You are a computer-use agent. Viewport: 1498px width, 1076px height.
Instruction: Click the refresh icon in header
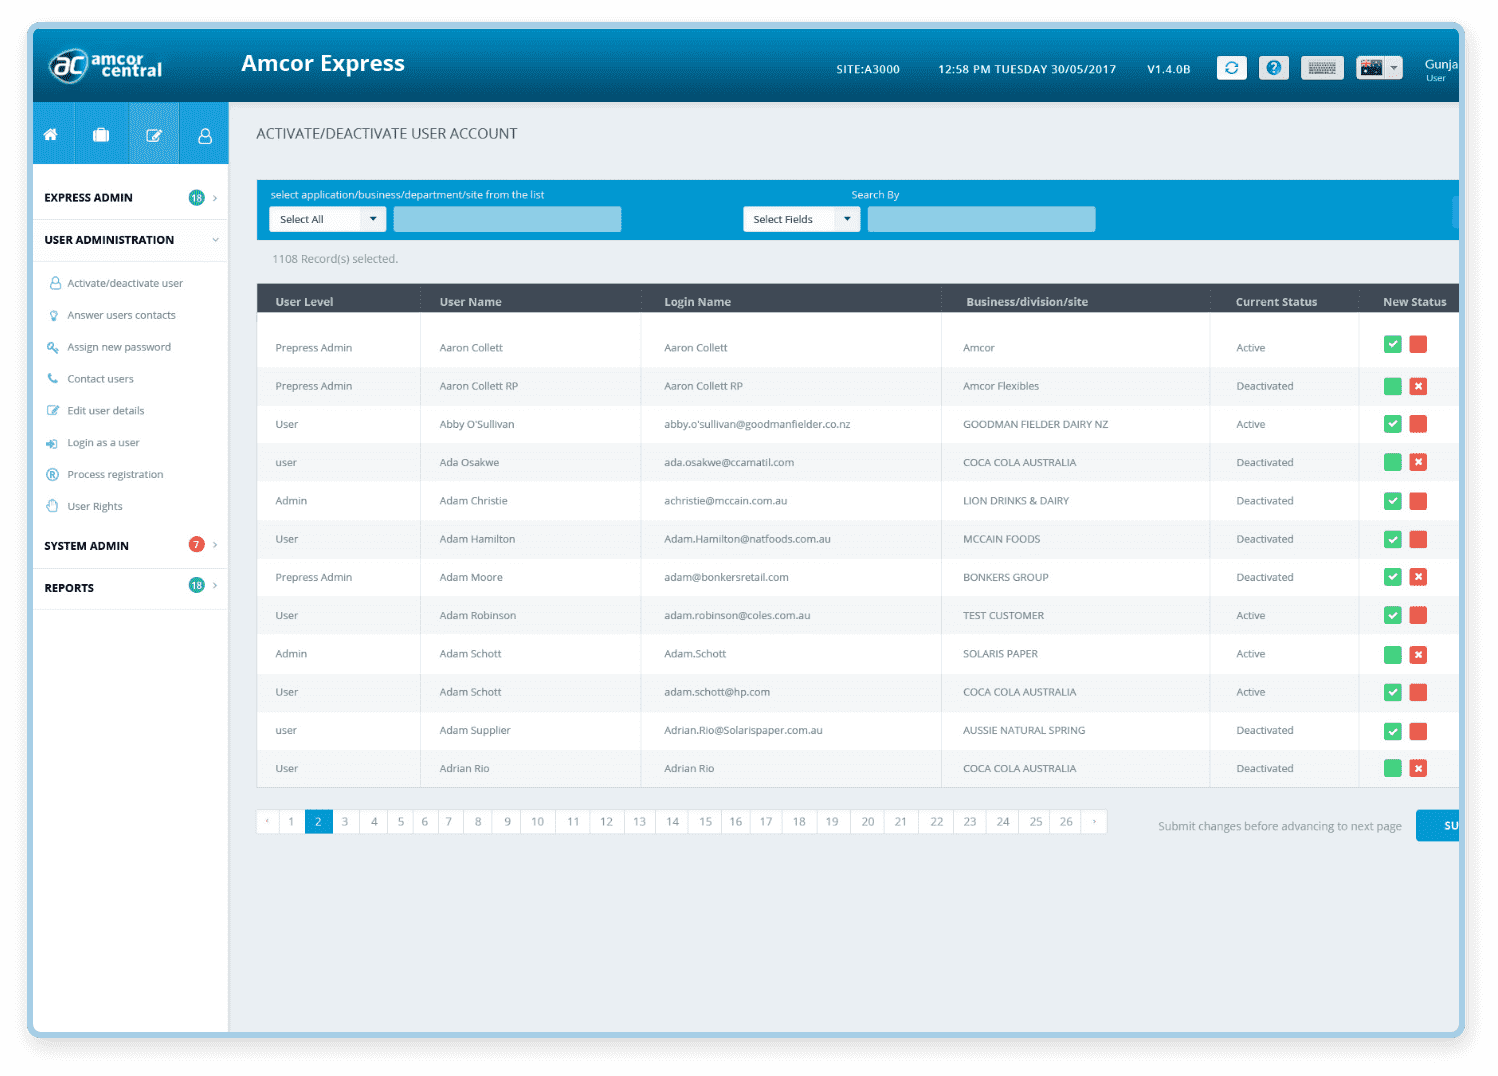1231,68
